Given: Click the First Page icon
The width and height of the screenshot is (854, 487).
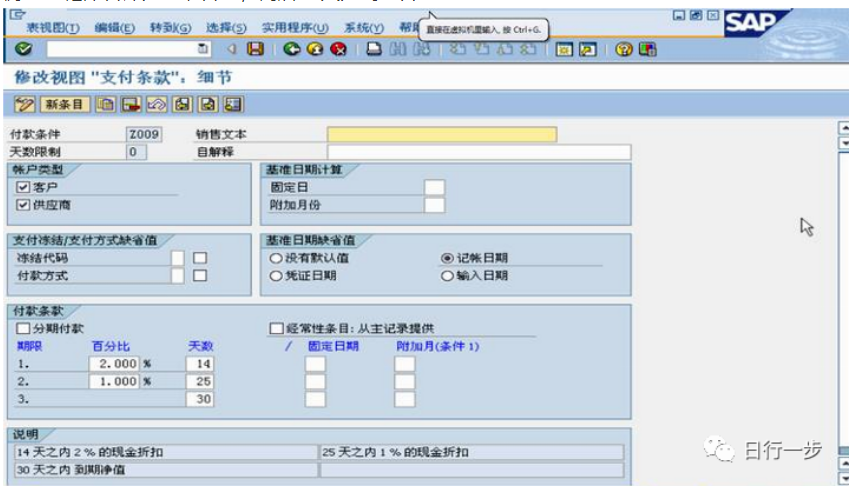Looking at the screenshot, I should tap(458, 50).
